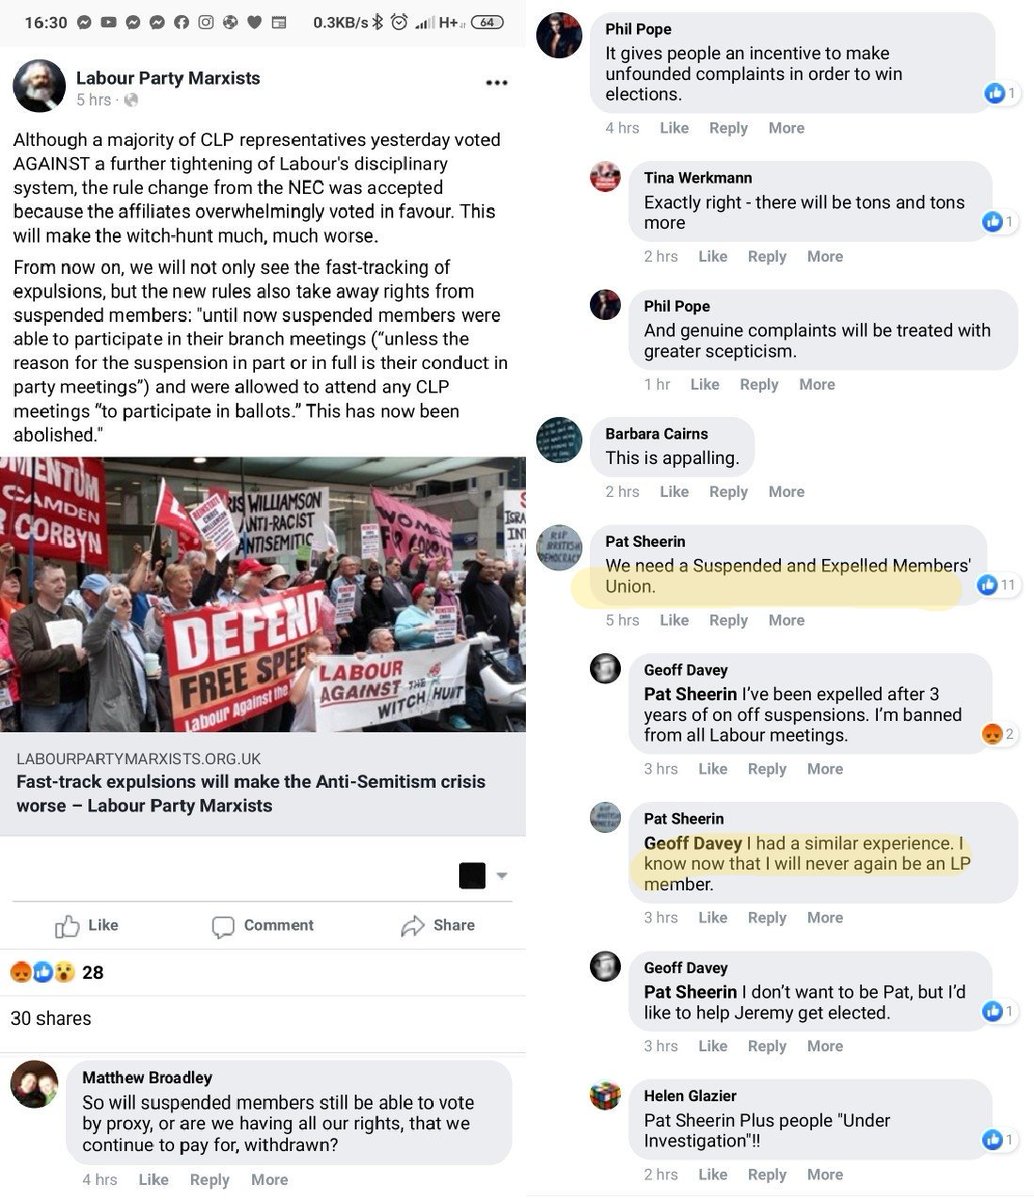Image resolution: width=1034 pixels, height=1200 pixels.
Task: Open the Labour Party Marxists page name
Action: pos(168,78)
